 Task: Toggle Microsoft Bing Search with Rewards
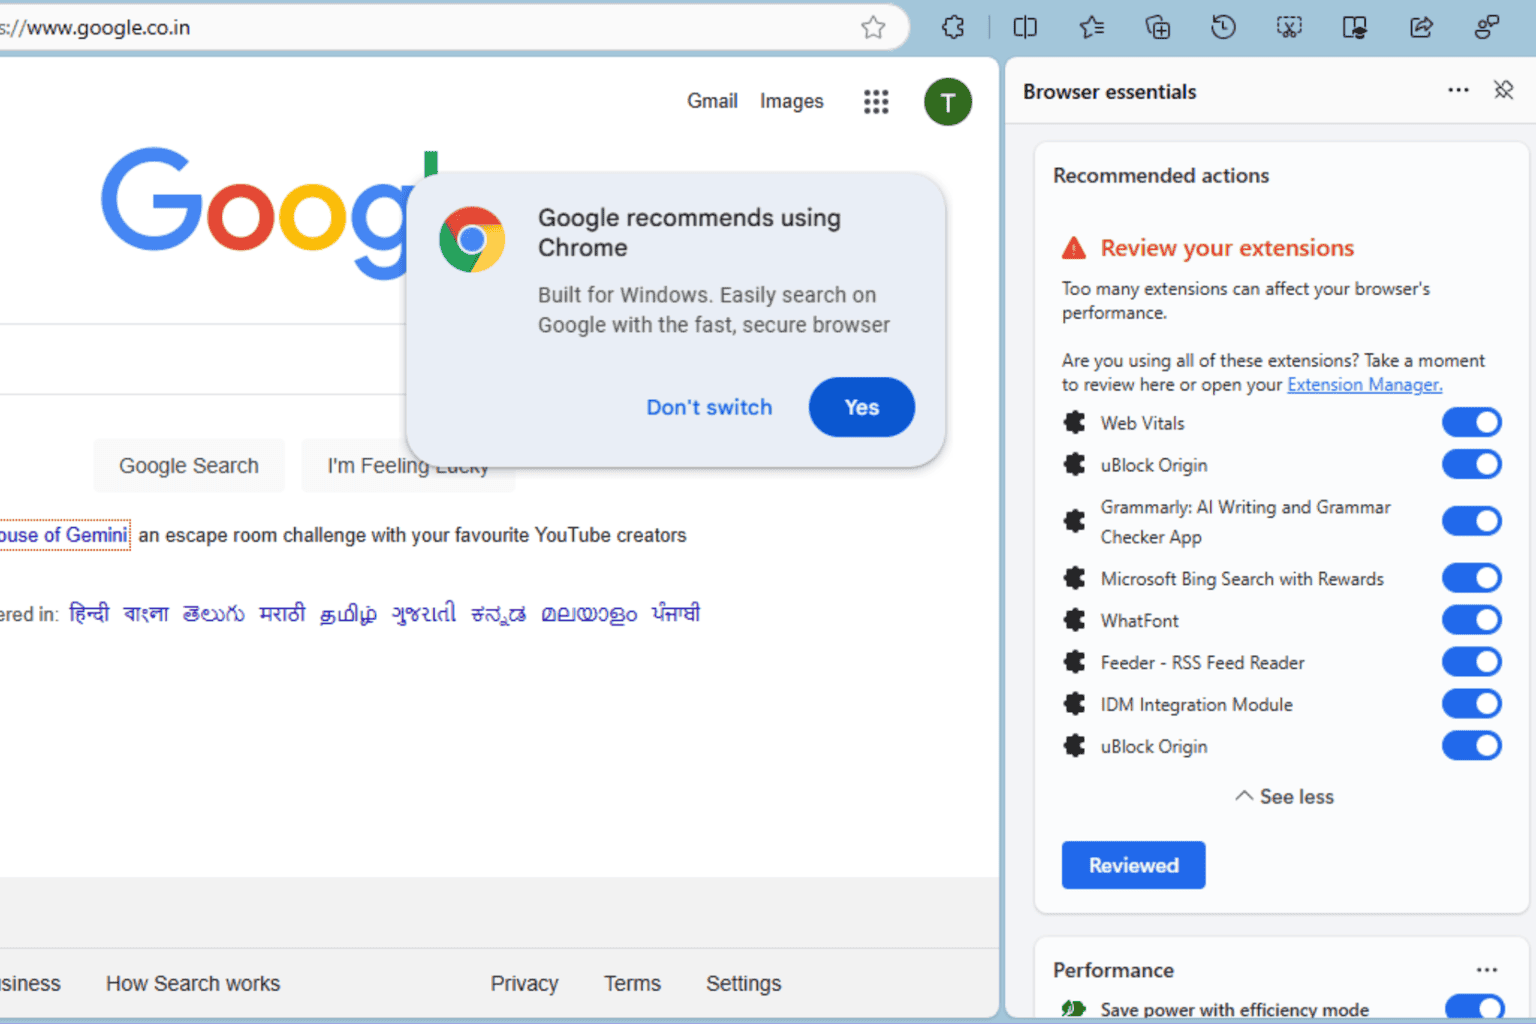[x=1471, y=578]
